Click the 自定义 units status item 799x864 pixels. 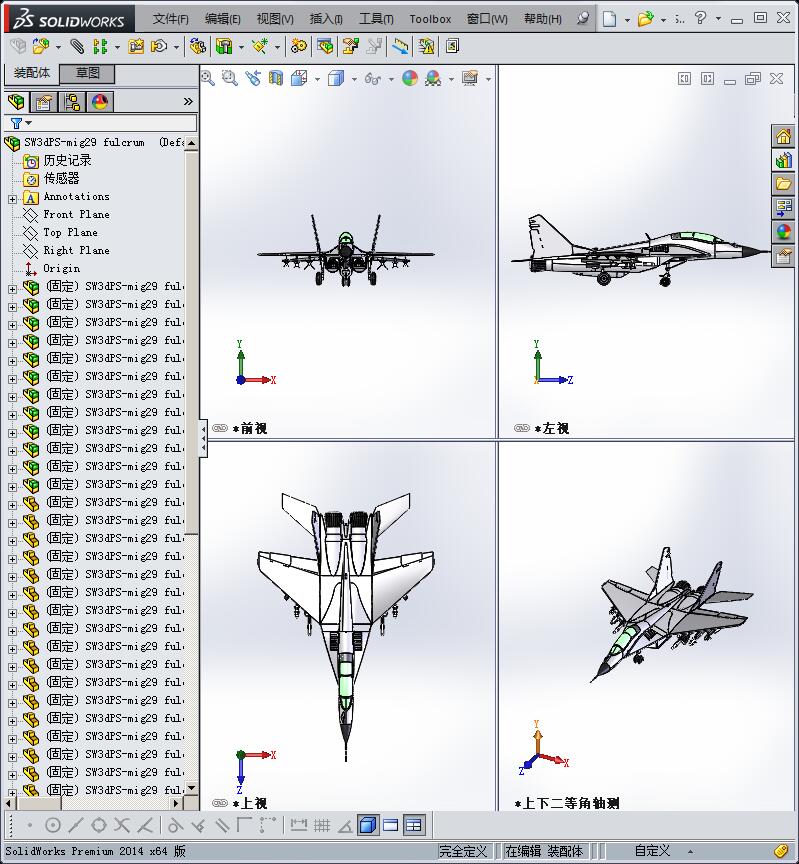pos(652,851)
